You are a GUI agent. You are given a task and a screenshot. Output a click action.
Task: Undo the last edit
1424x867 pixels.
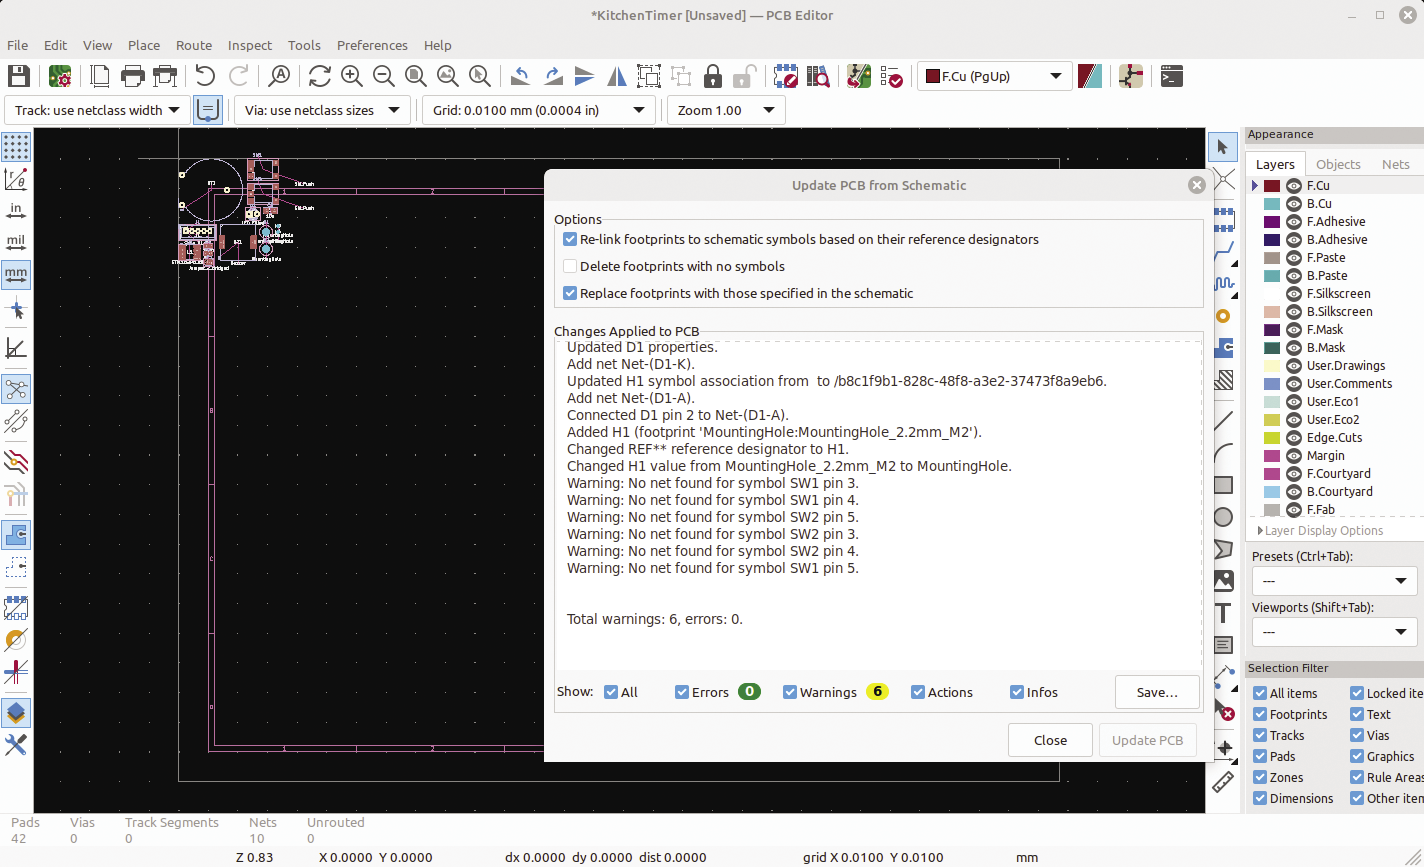click(205, 76)
